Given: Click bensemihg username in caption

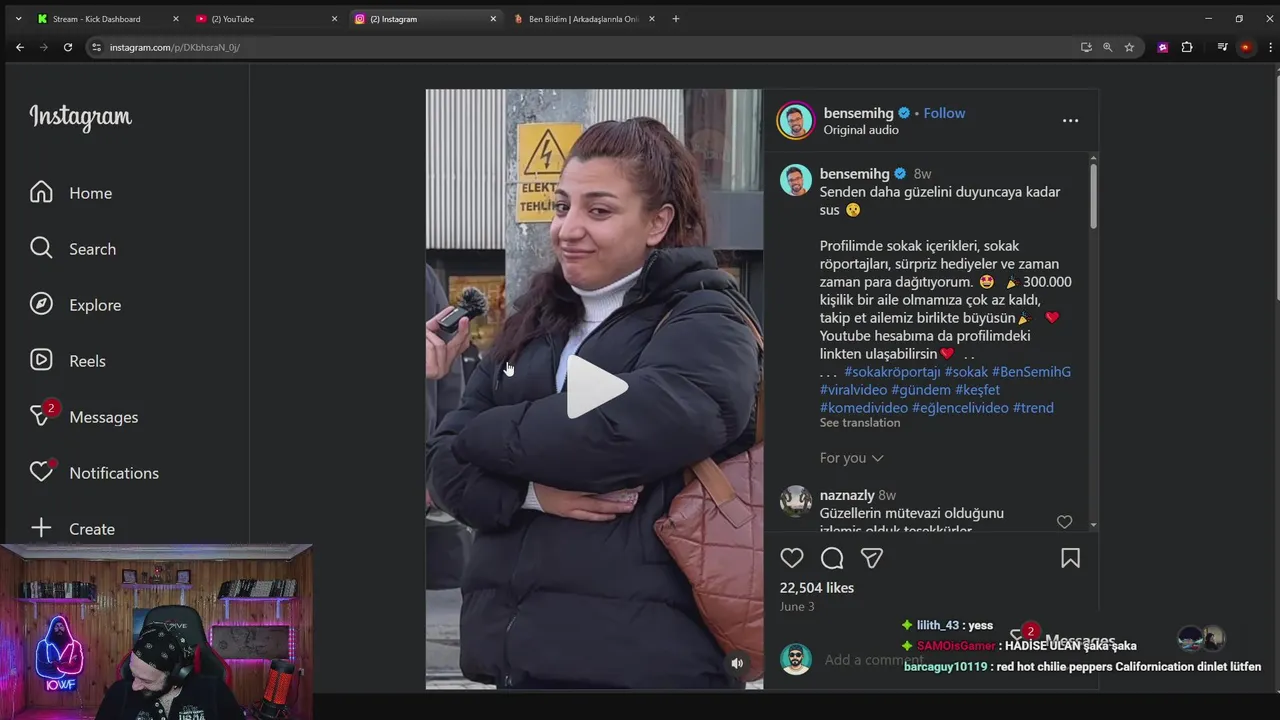Looking at the screenshot, I should 855,174.
